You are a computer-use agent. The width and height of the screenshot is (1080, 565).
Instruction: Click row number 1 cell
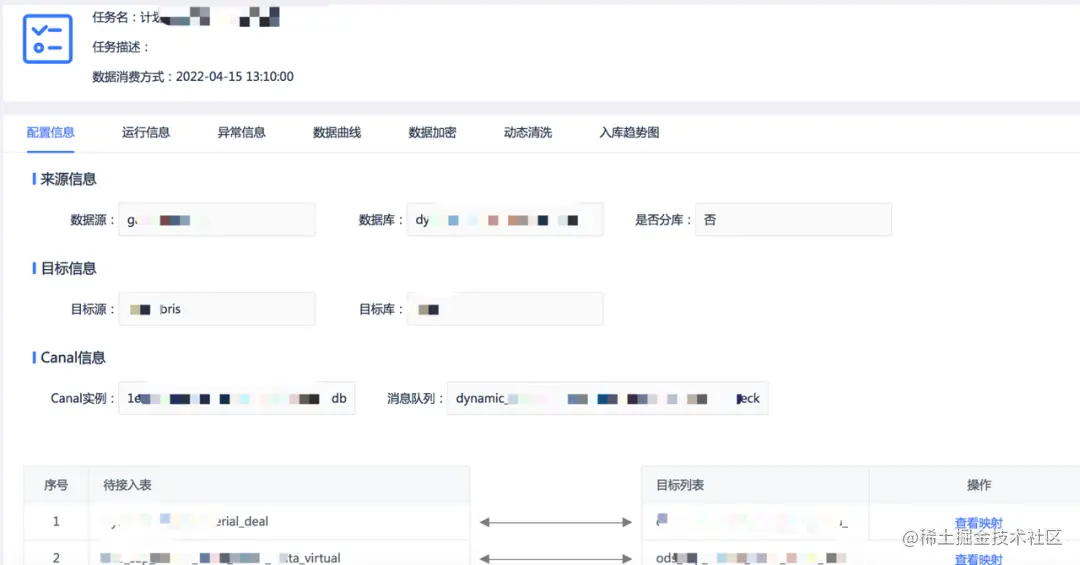pyautogui.click(x=56, y=522)
